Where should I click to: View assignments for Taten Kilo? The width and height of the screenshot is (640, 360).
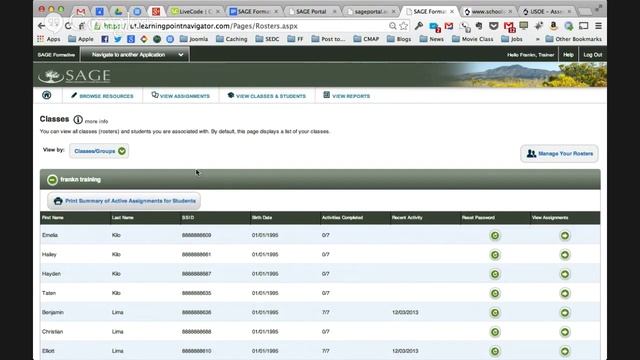pos(565,293)
